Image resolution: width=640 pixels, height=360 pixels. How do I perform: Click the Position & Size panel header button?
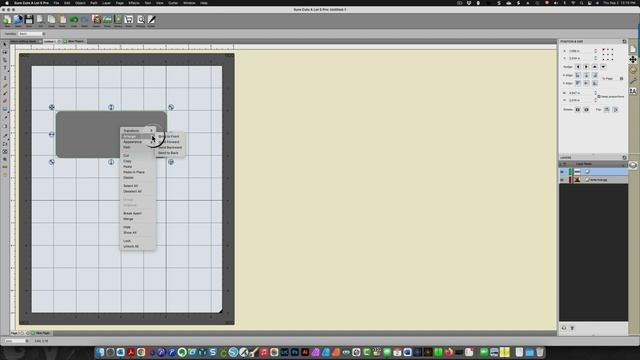624,42
